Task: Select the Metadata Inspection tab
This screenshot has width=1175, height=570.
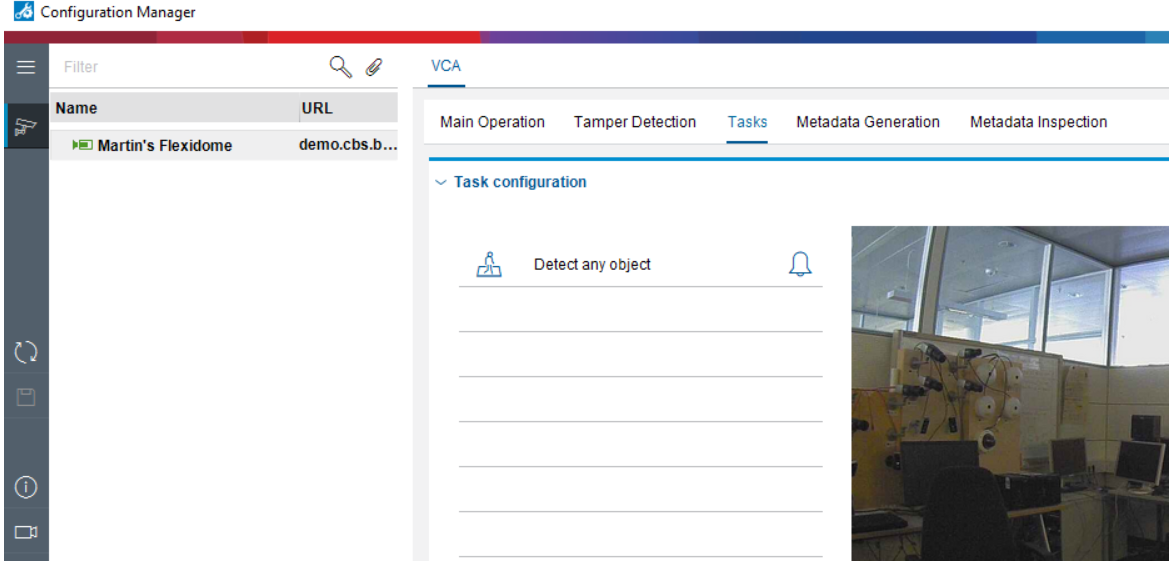Action: pyautogui.click(x=1038, y=122)
